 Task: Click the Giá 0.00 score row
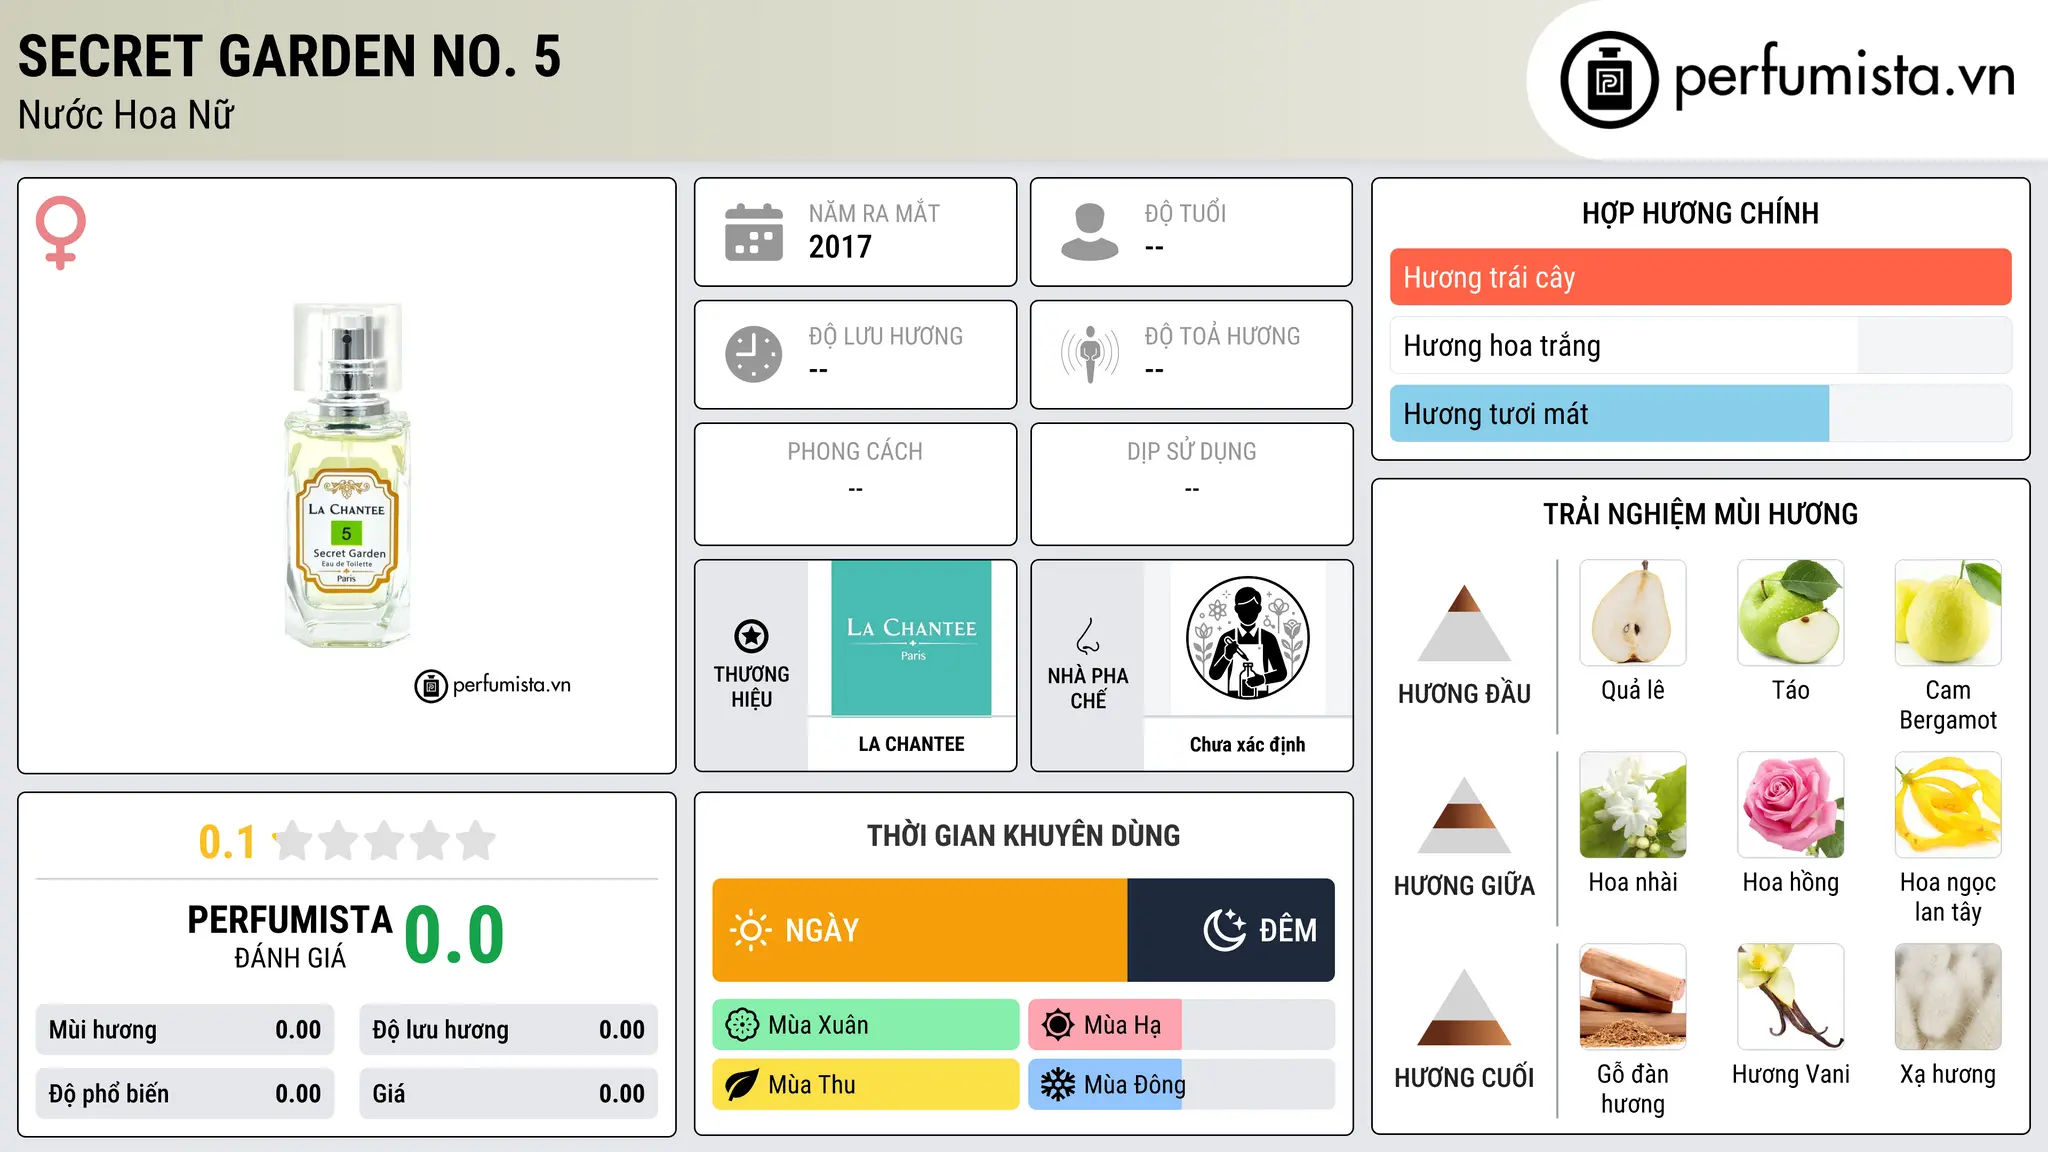click(509, 1094)
